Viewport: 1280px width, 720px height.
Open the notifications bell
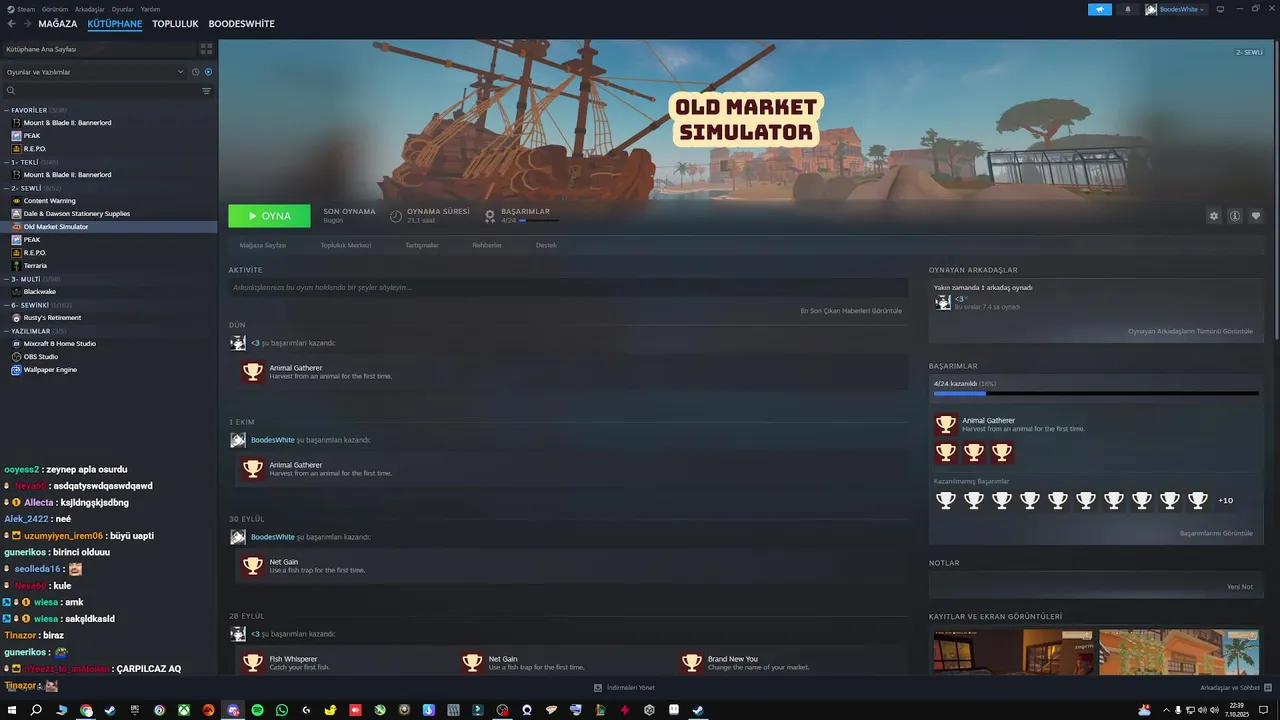1128,9
